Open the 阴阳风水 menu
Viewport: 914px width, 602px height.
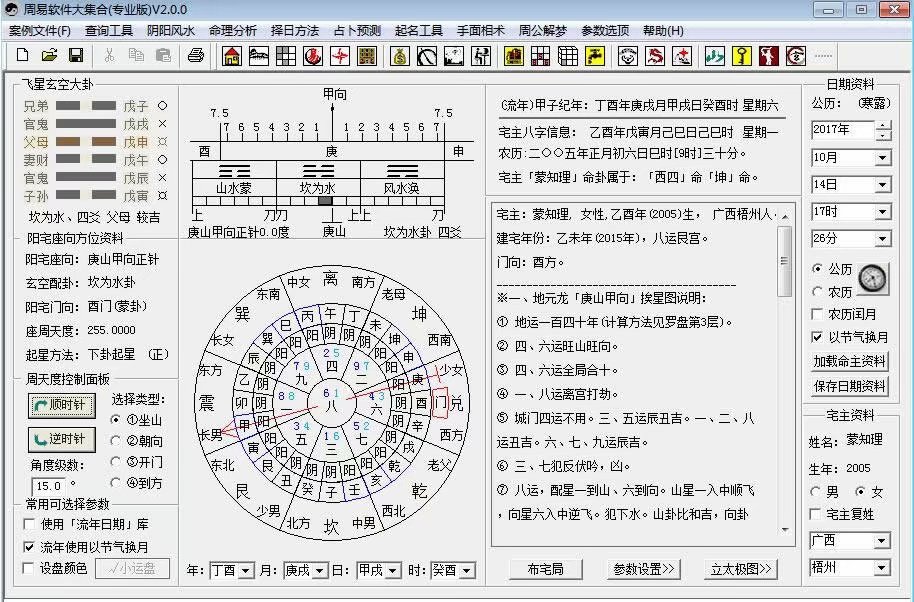click(x=171, y=30)
